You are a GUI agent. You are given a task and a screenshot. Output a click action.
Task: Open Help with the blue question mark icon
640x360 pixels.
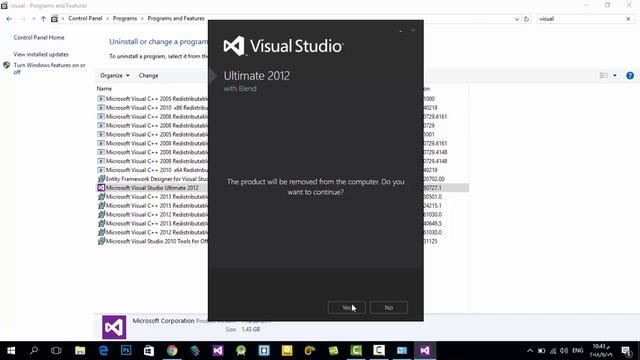(x=630, y=76)
